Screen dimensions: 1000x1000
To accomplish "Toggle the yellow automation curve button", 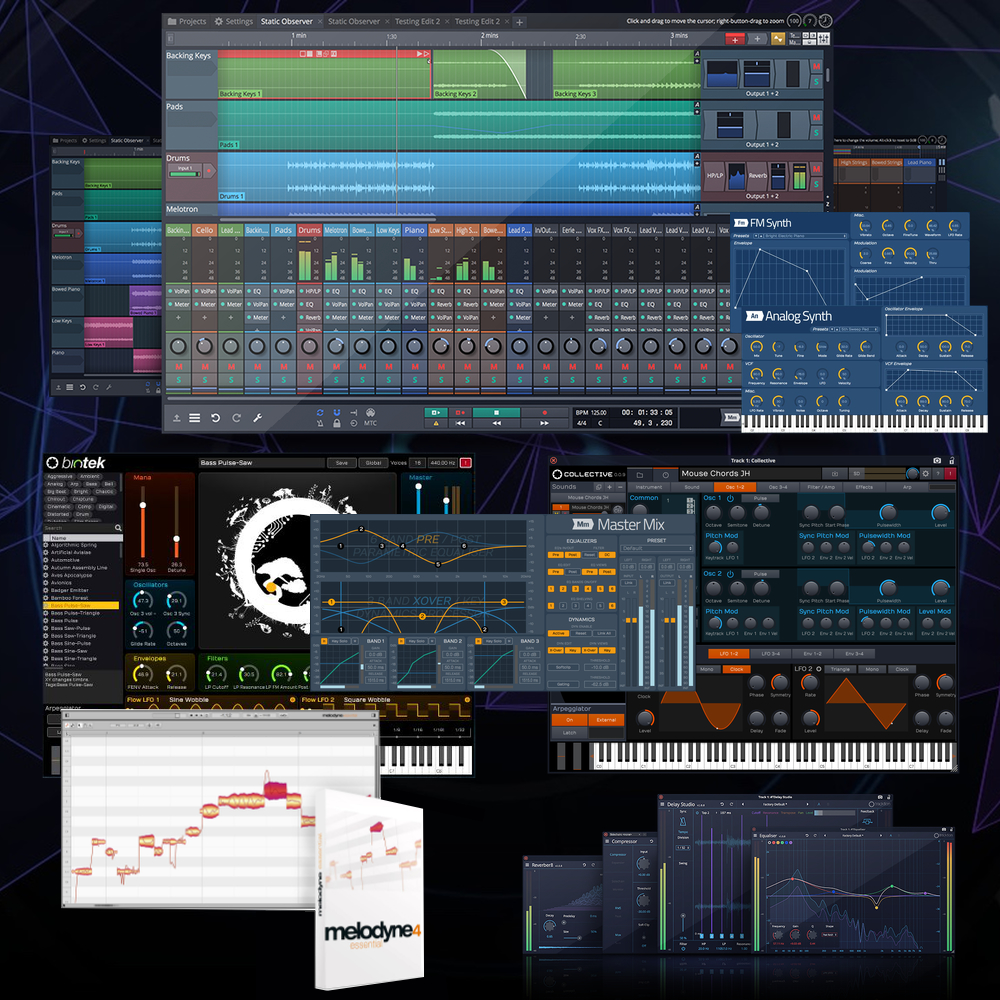I will 778,40.
